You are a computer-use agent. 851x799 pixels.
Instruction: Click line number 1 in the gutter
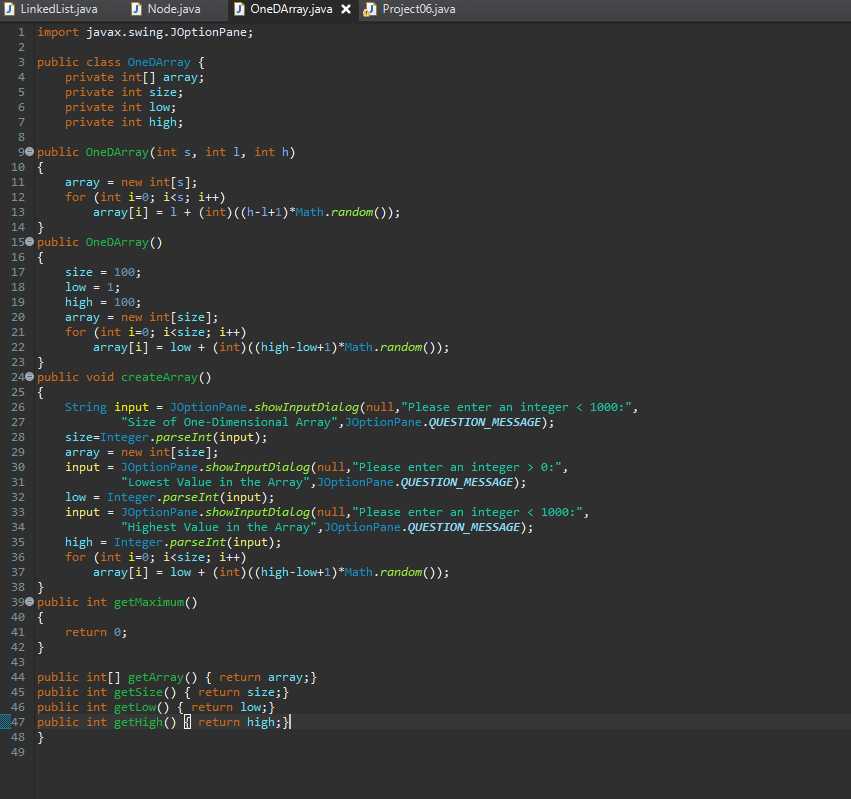pos(20,32)
